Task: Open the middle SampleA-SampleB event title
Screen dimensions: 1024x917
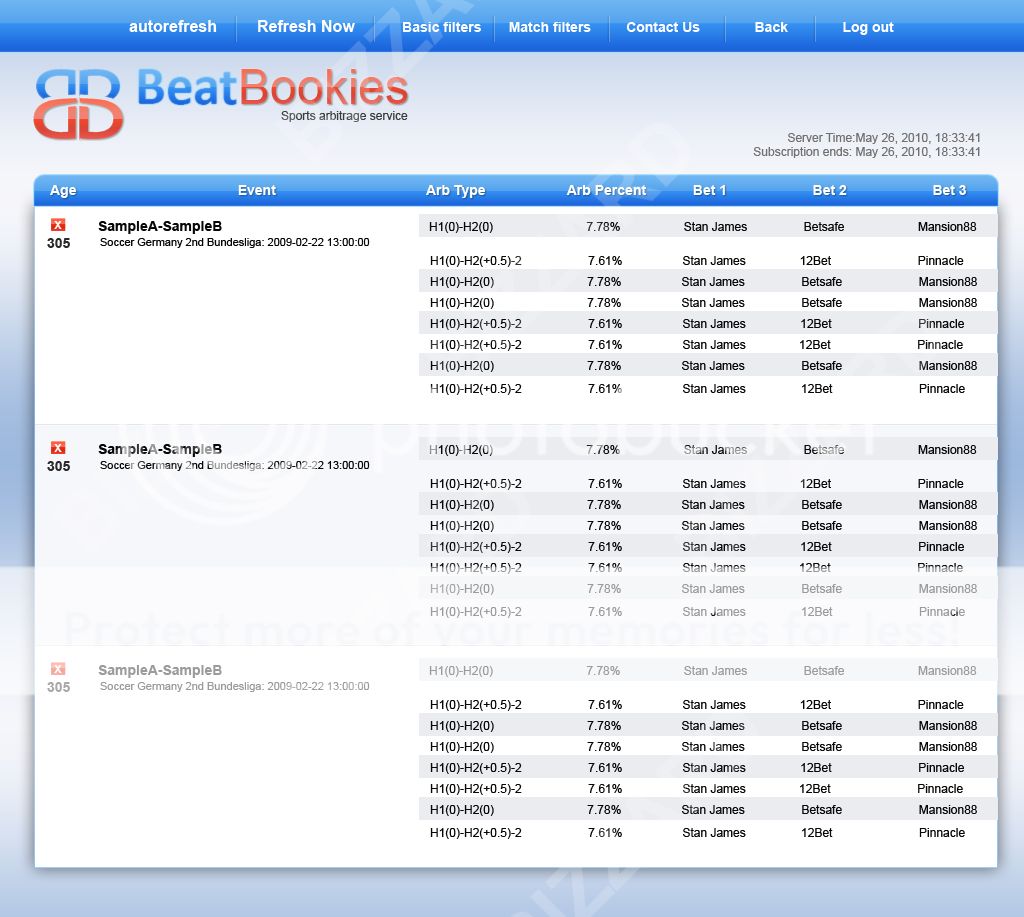Action: pos(160,449)
